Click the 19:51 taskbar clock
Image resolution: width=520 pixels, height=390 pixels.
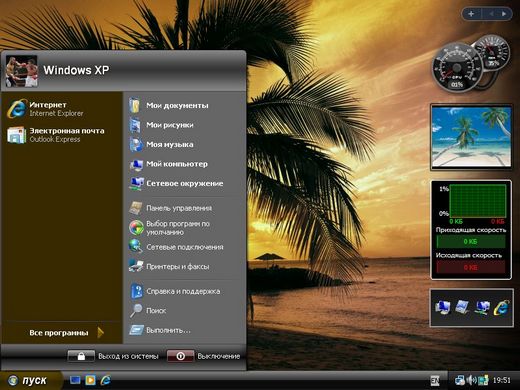(502, 380)
